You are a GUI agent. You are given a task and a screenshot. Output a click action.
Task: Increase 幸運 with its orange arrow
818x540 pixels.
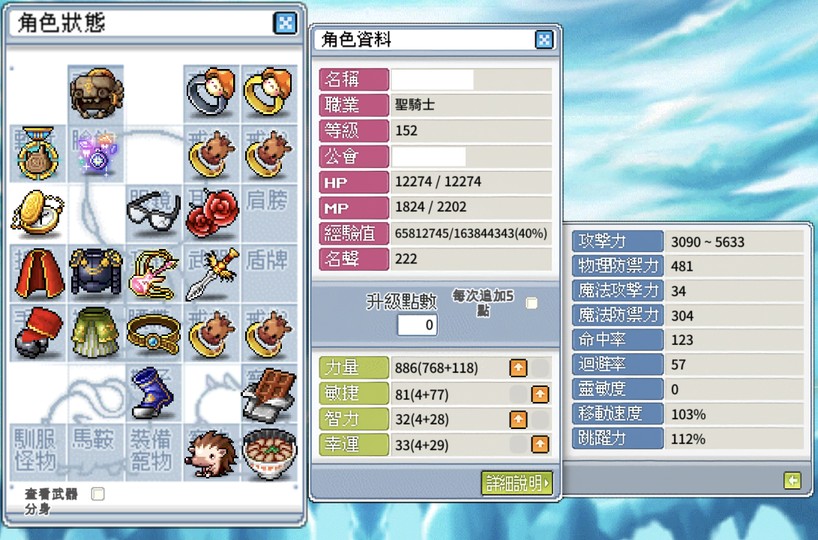(x=540, y=445)
